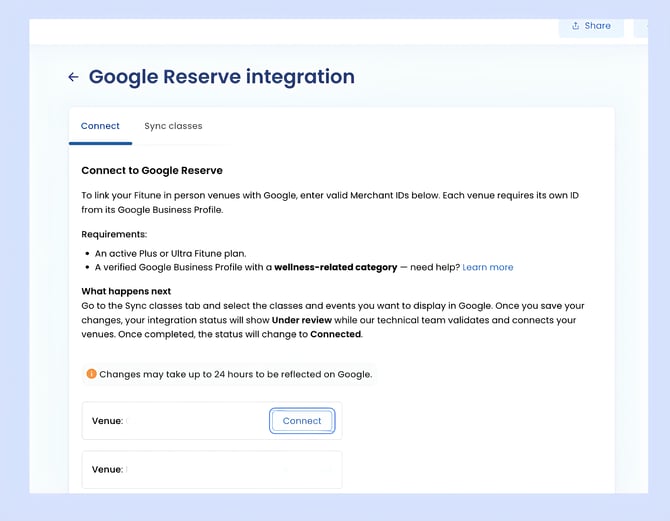
Task: Go back using the left arrow icon
Action: coord(73,77)
